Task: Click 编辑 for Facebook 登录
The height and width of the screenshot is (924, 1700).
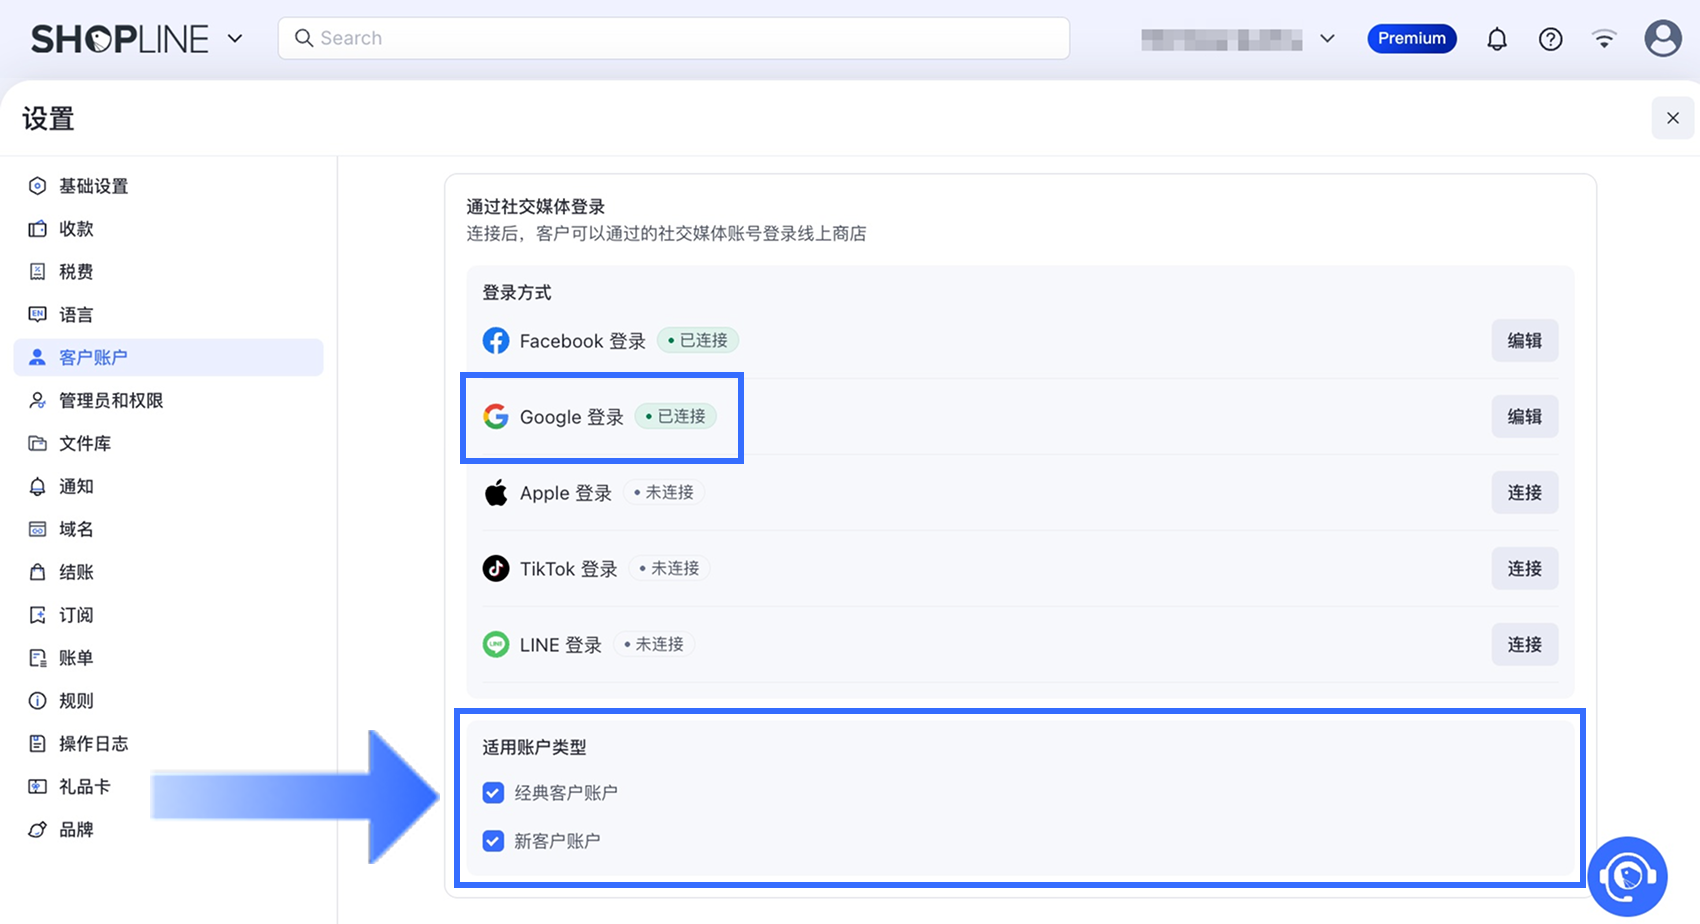Action: click(1524, 341)
